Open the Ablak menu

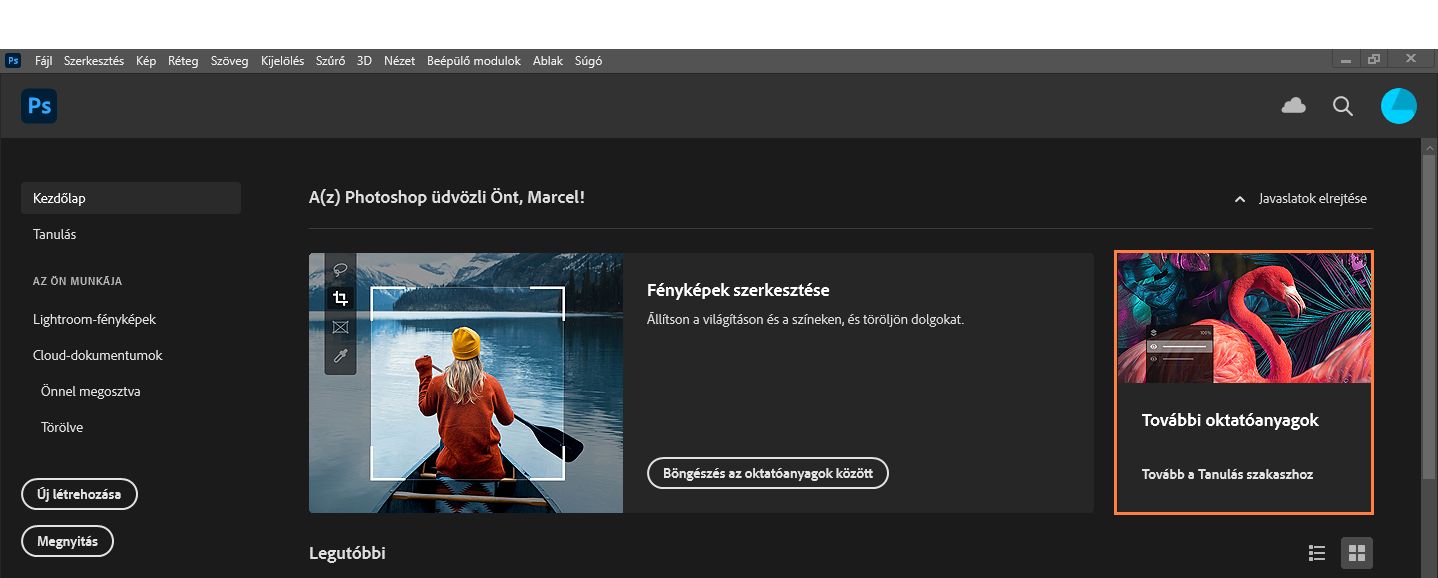tap(547, 61)
